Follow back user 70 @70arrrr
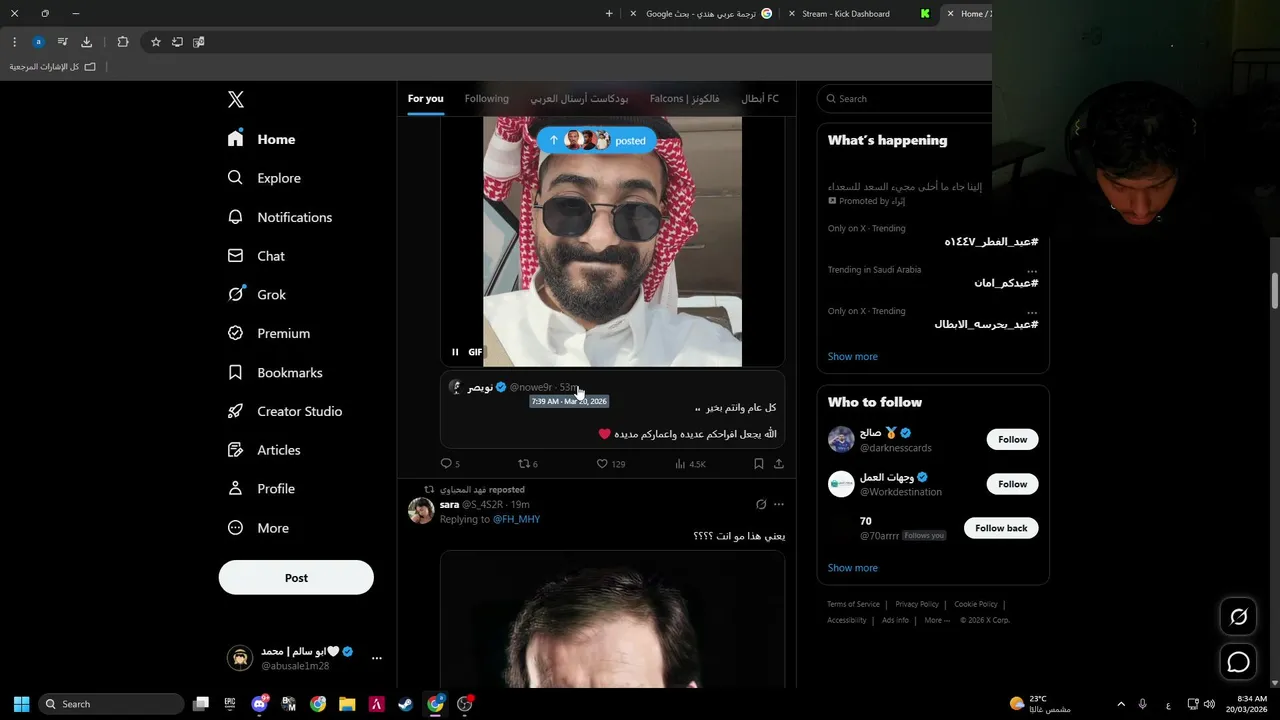 (1001, 528)
